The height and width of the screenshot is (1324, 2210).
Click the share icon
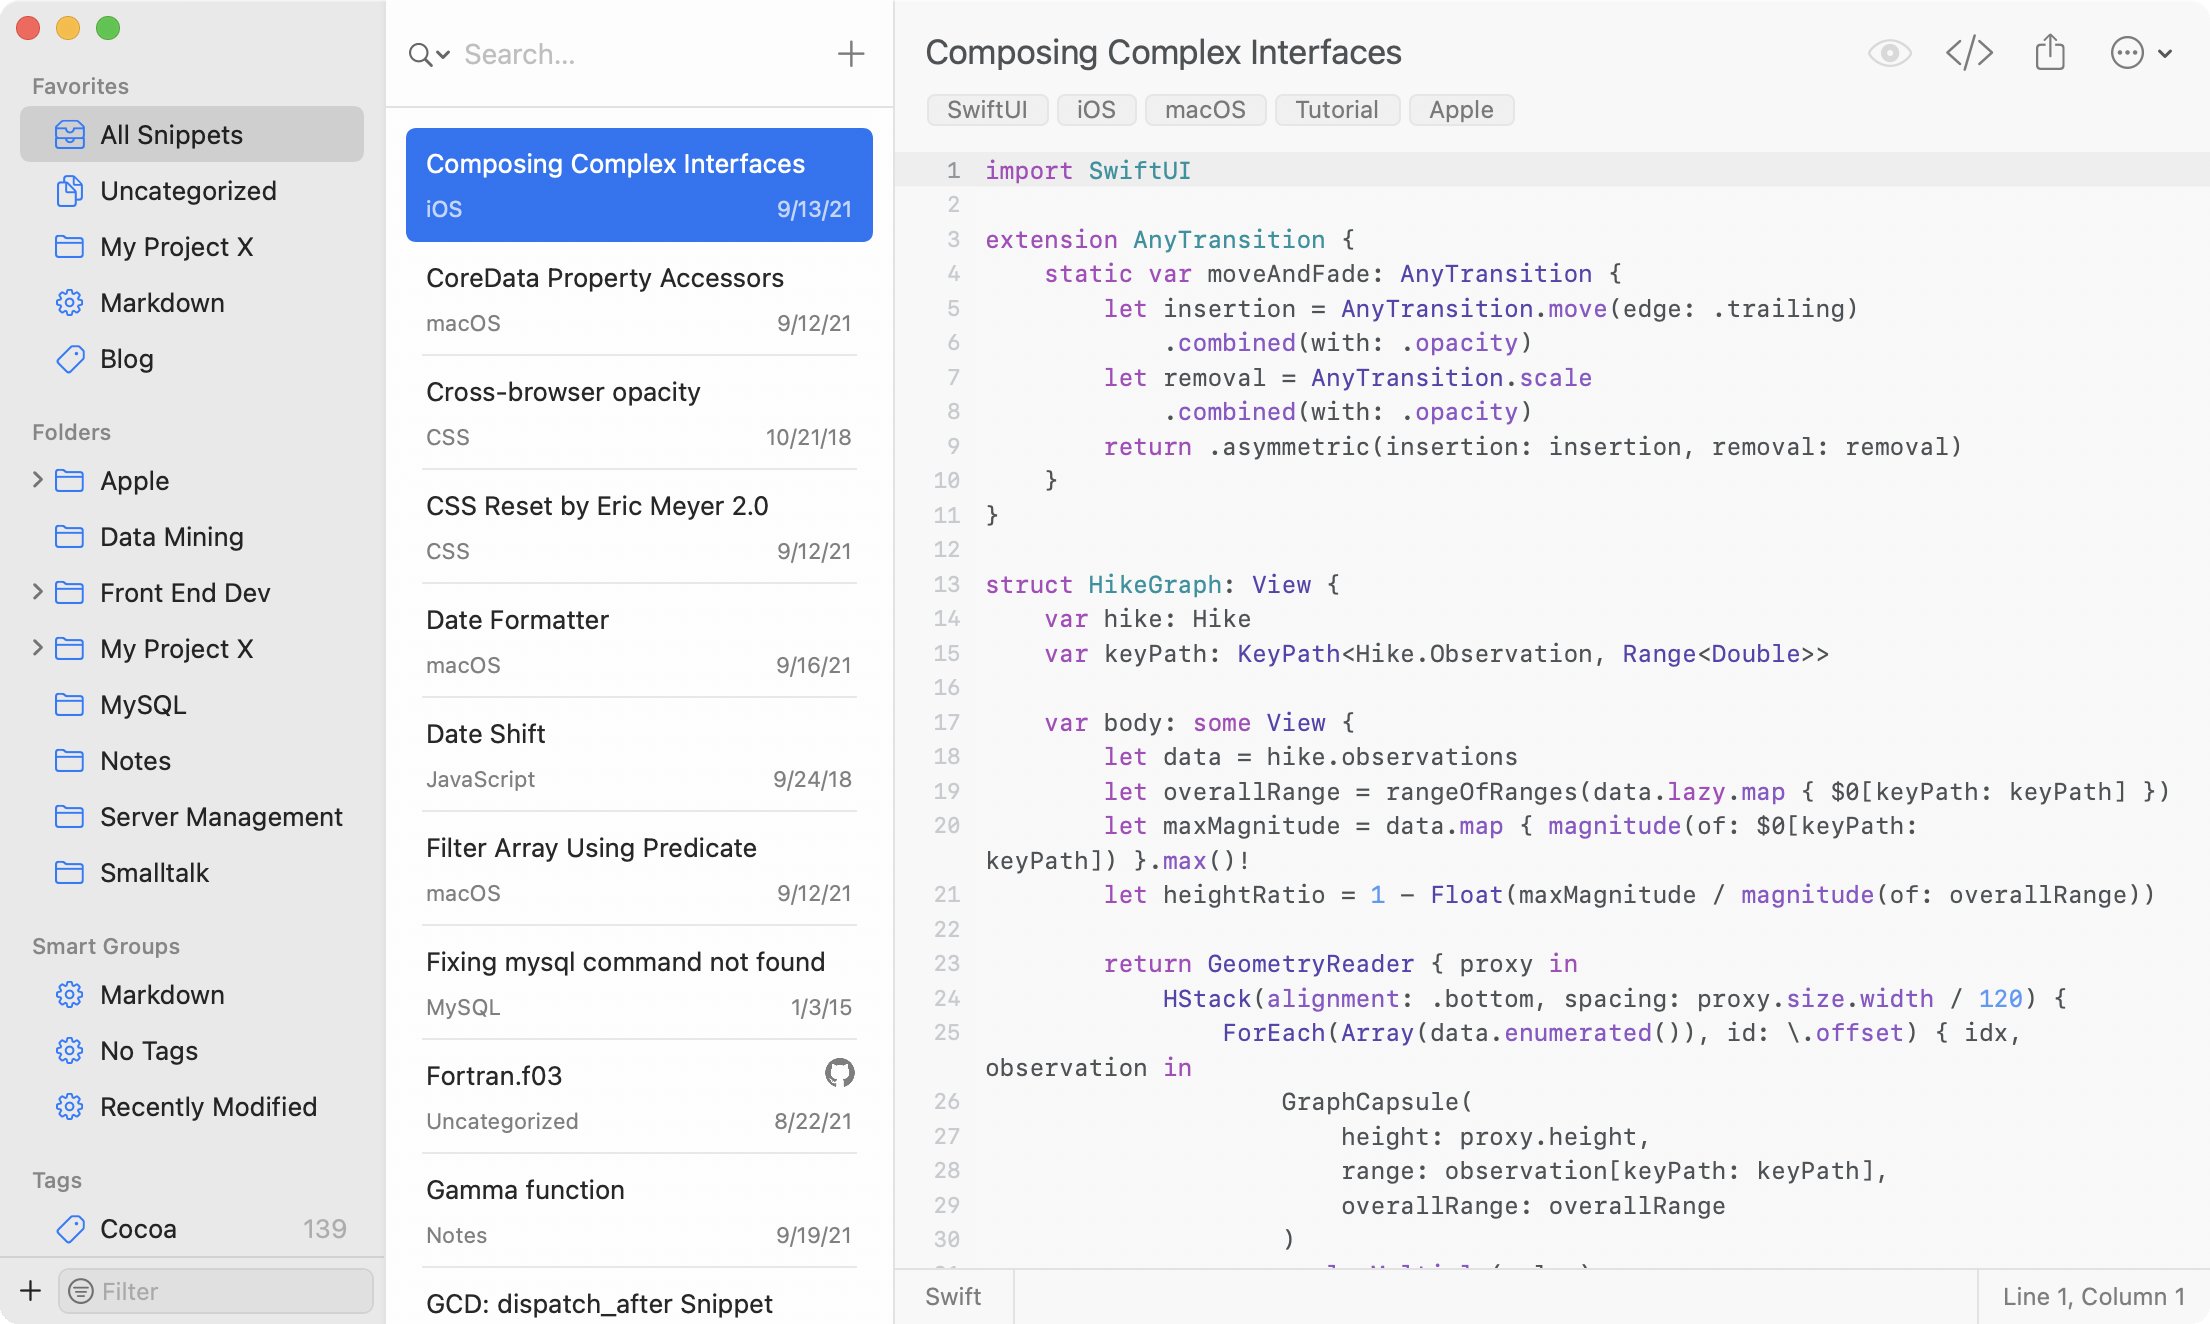point(2049,53)
